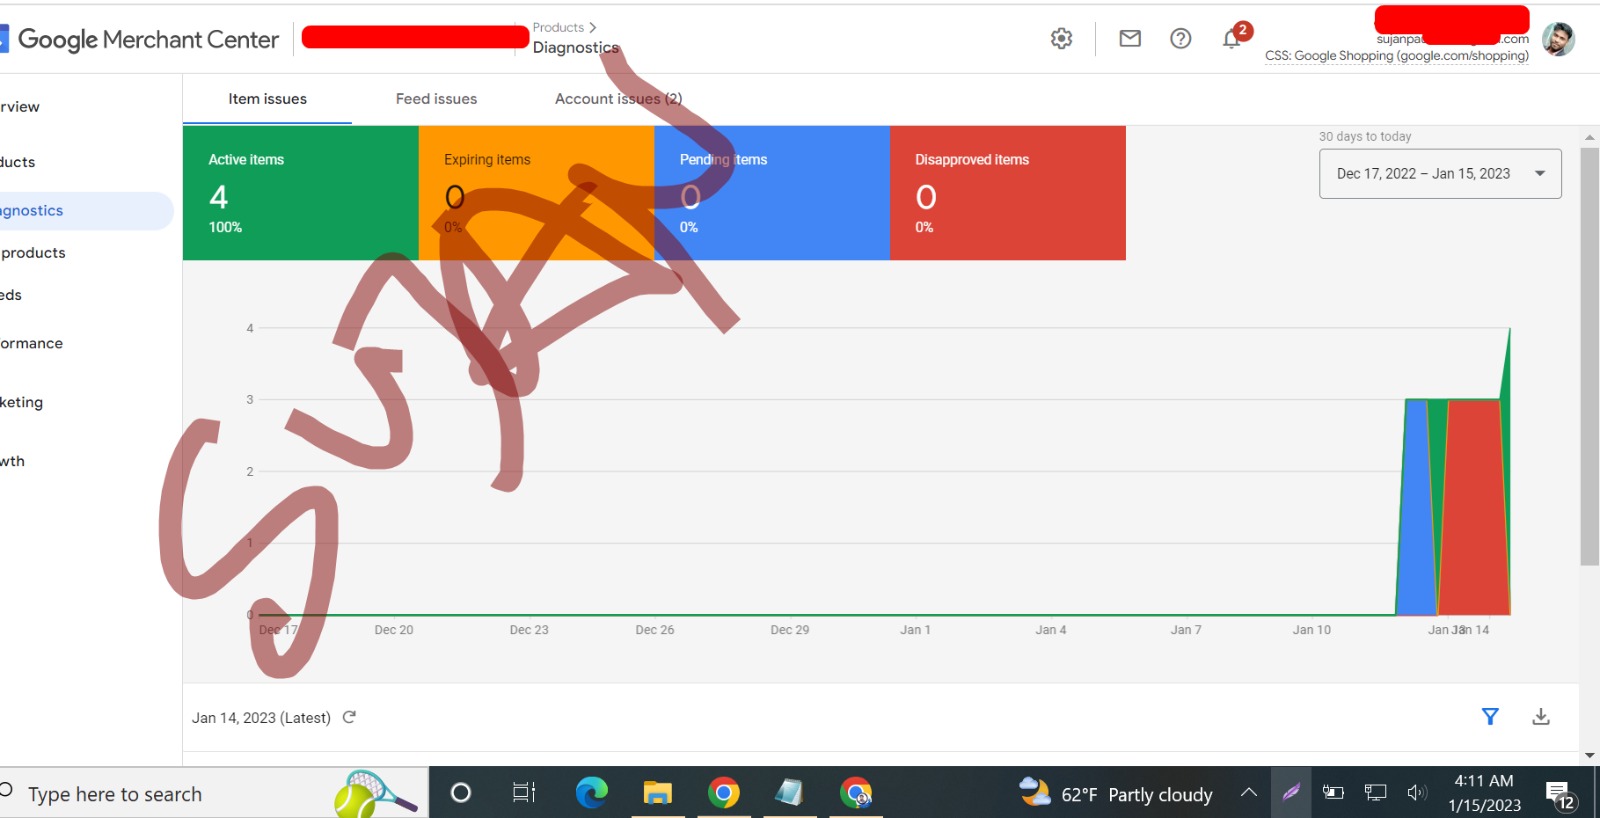Open the account profile picture
This screenshot has width=1600, height=818.
[x=1558, y=39]
